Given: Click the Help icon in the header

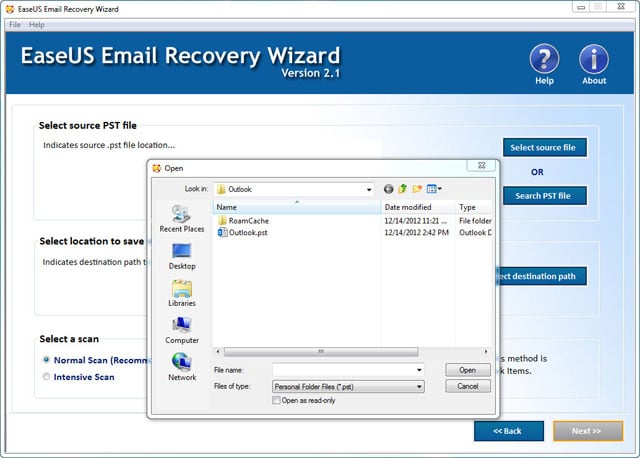Looking at the screenshot, I should pyautogui.click(x=544, y=60).
